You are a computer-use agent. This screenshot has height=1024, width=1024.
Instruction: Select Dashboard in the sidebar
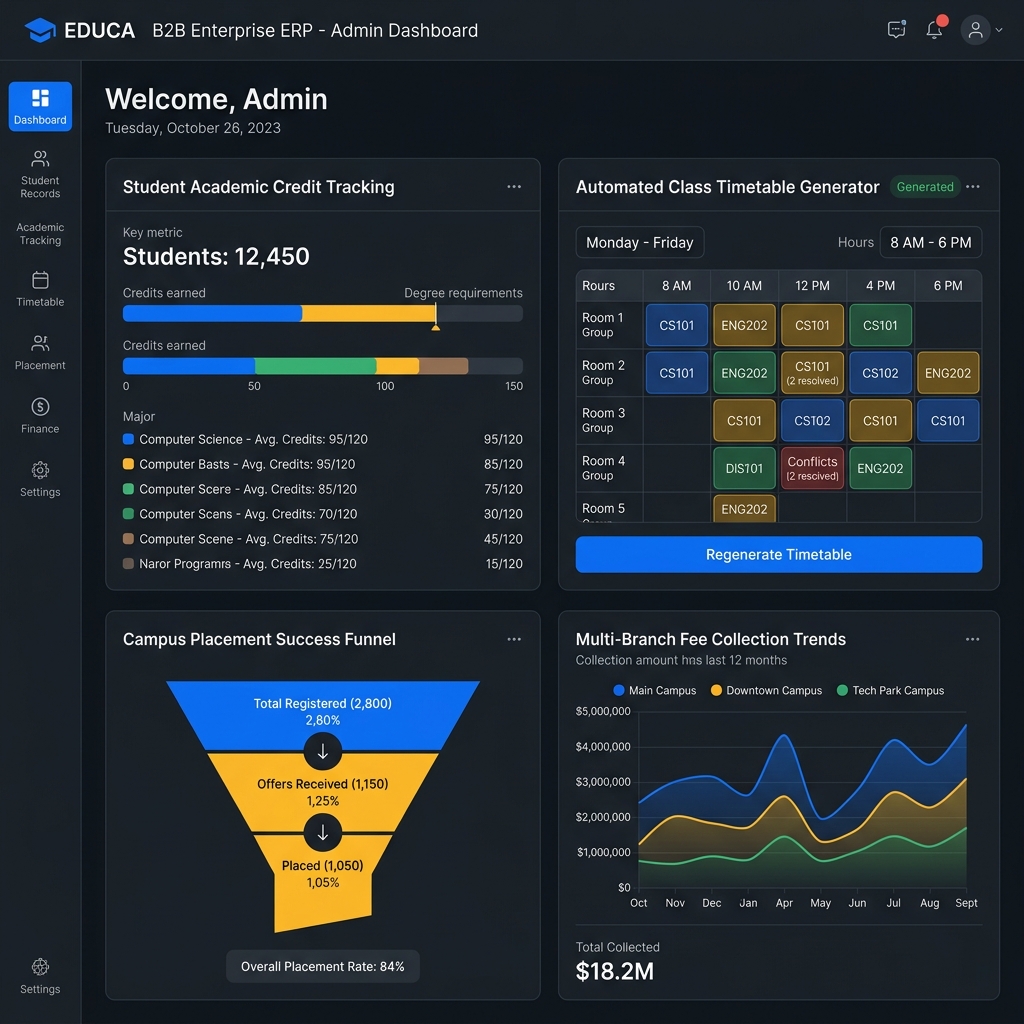pyautogui.click(x=40, y=106)
